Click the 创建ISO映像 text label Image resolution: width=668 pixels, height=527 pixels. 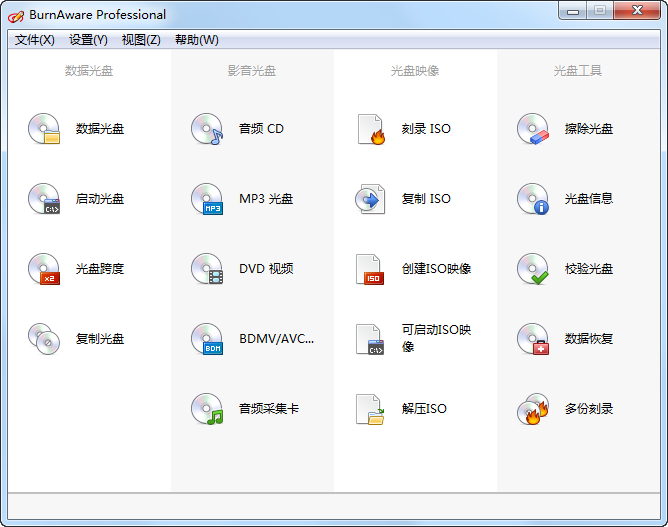(x=436, y=269)
